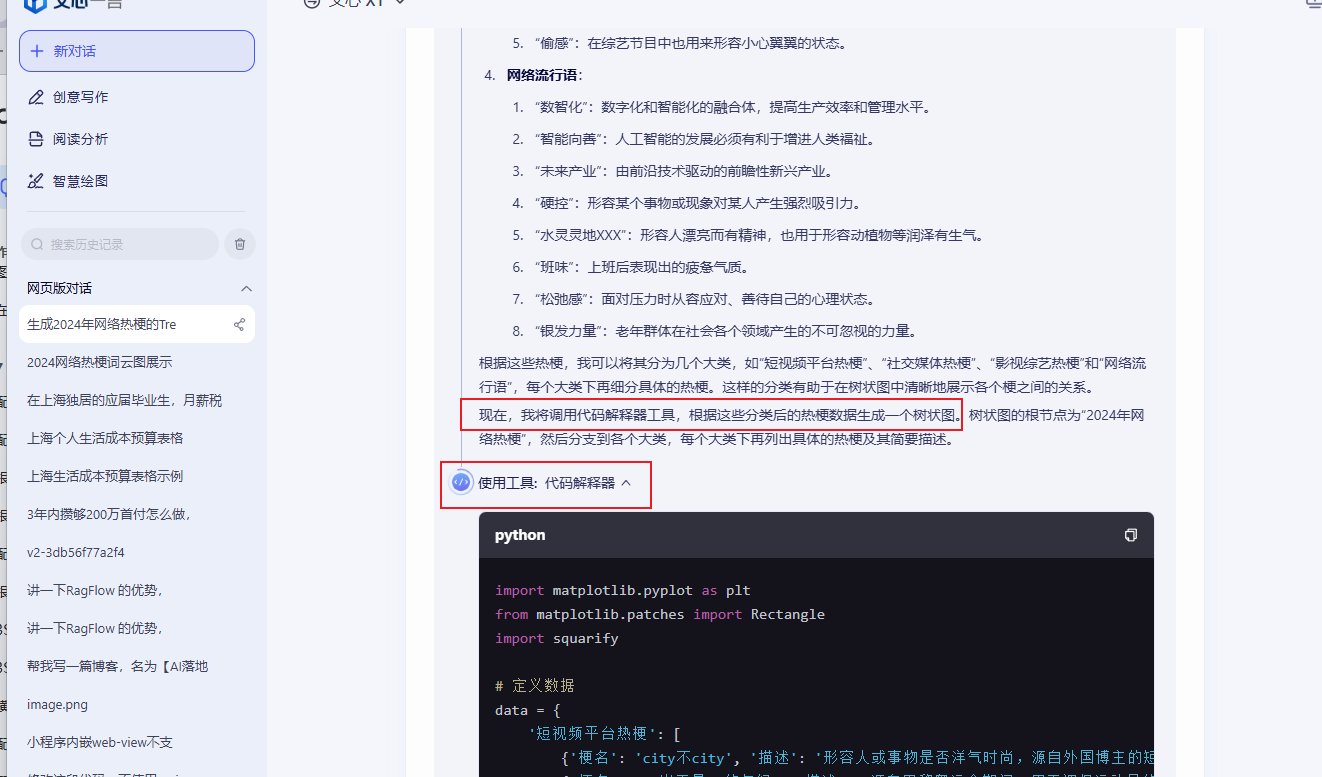Viewport: 1322px width, 777px height.
Task: Click the text line about “智能向善”
Action: pos(706,139)
